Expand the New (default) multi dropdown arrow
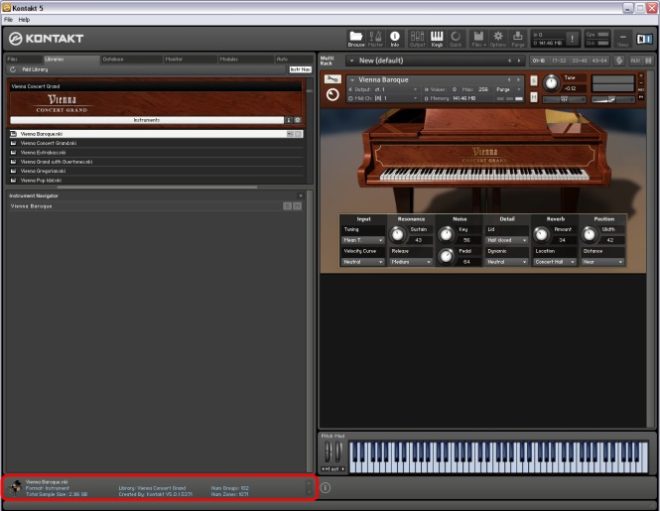Viewport: 660px width, 511px height. (351, 61)
